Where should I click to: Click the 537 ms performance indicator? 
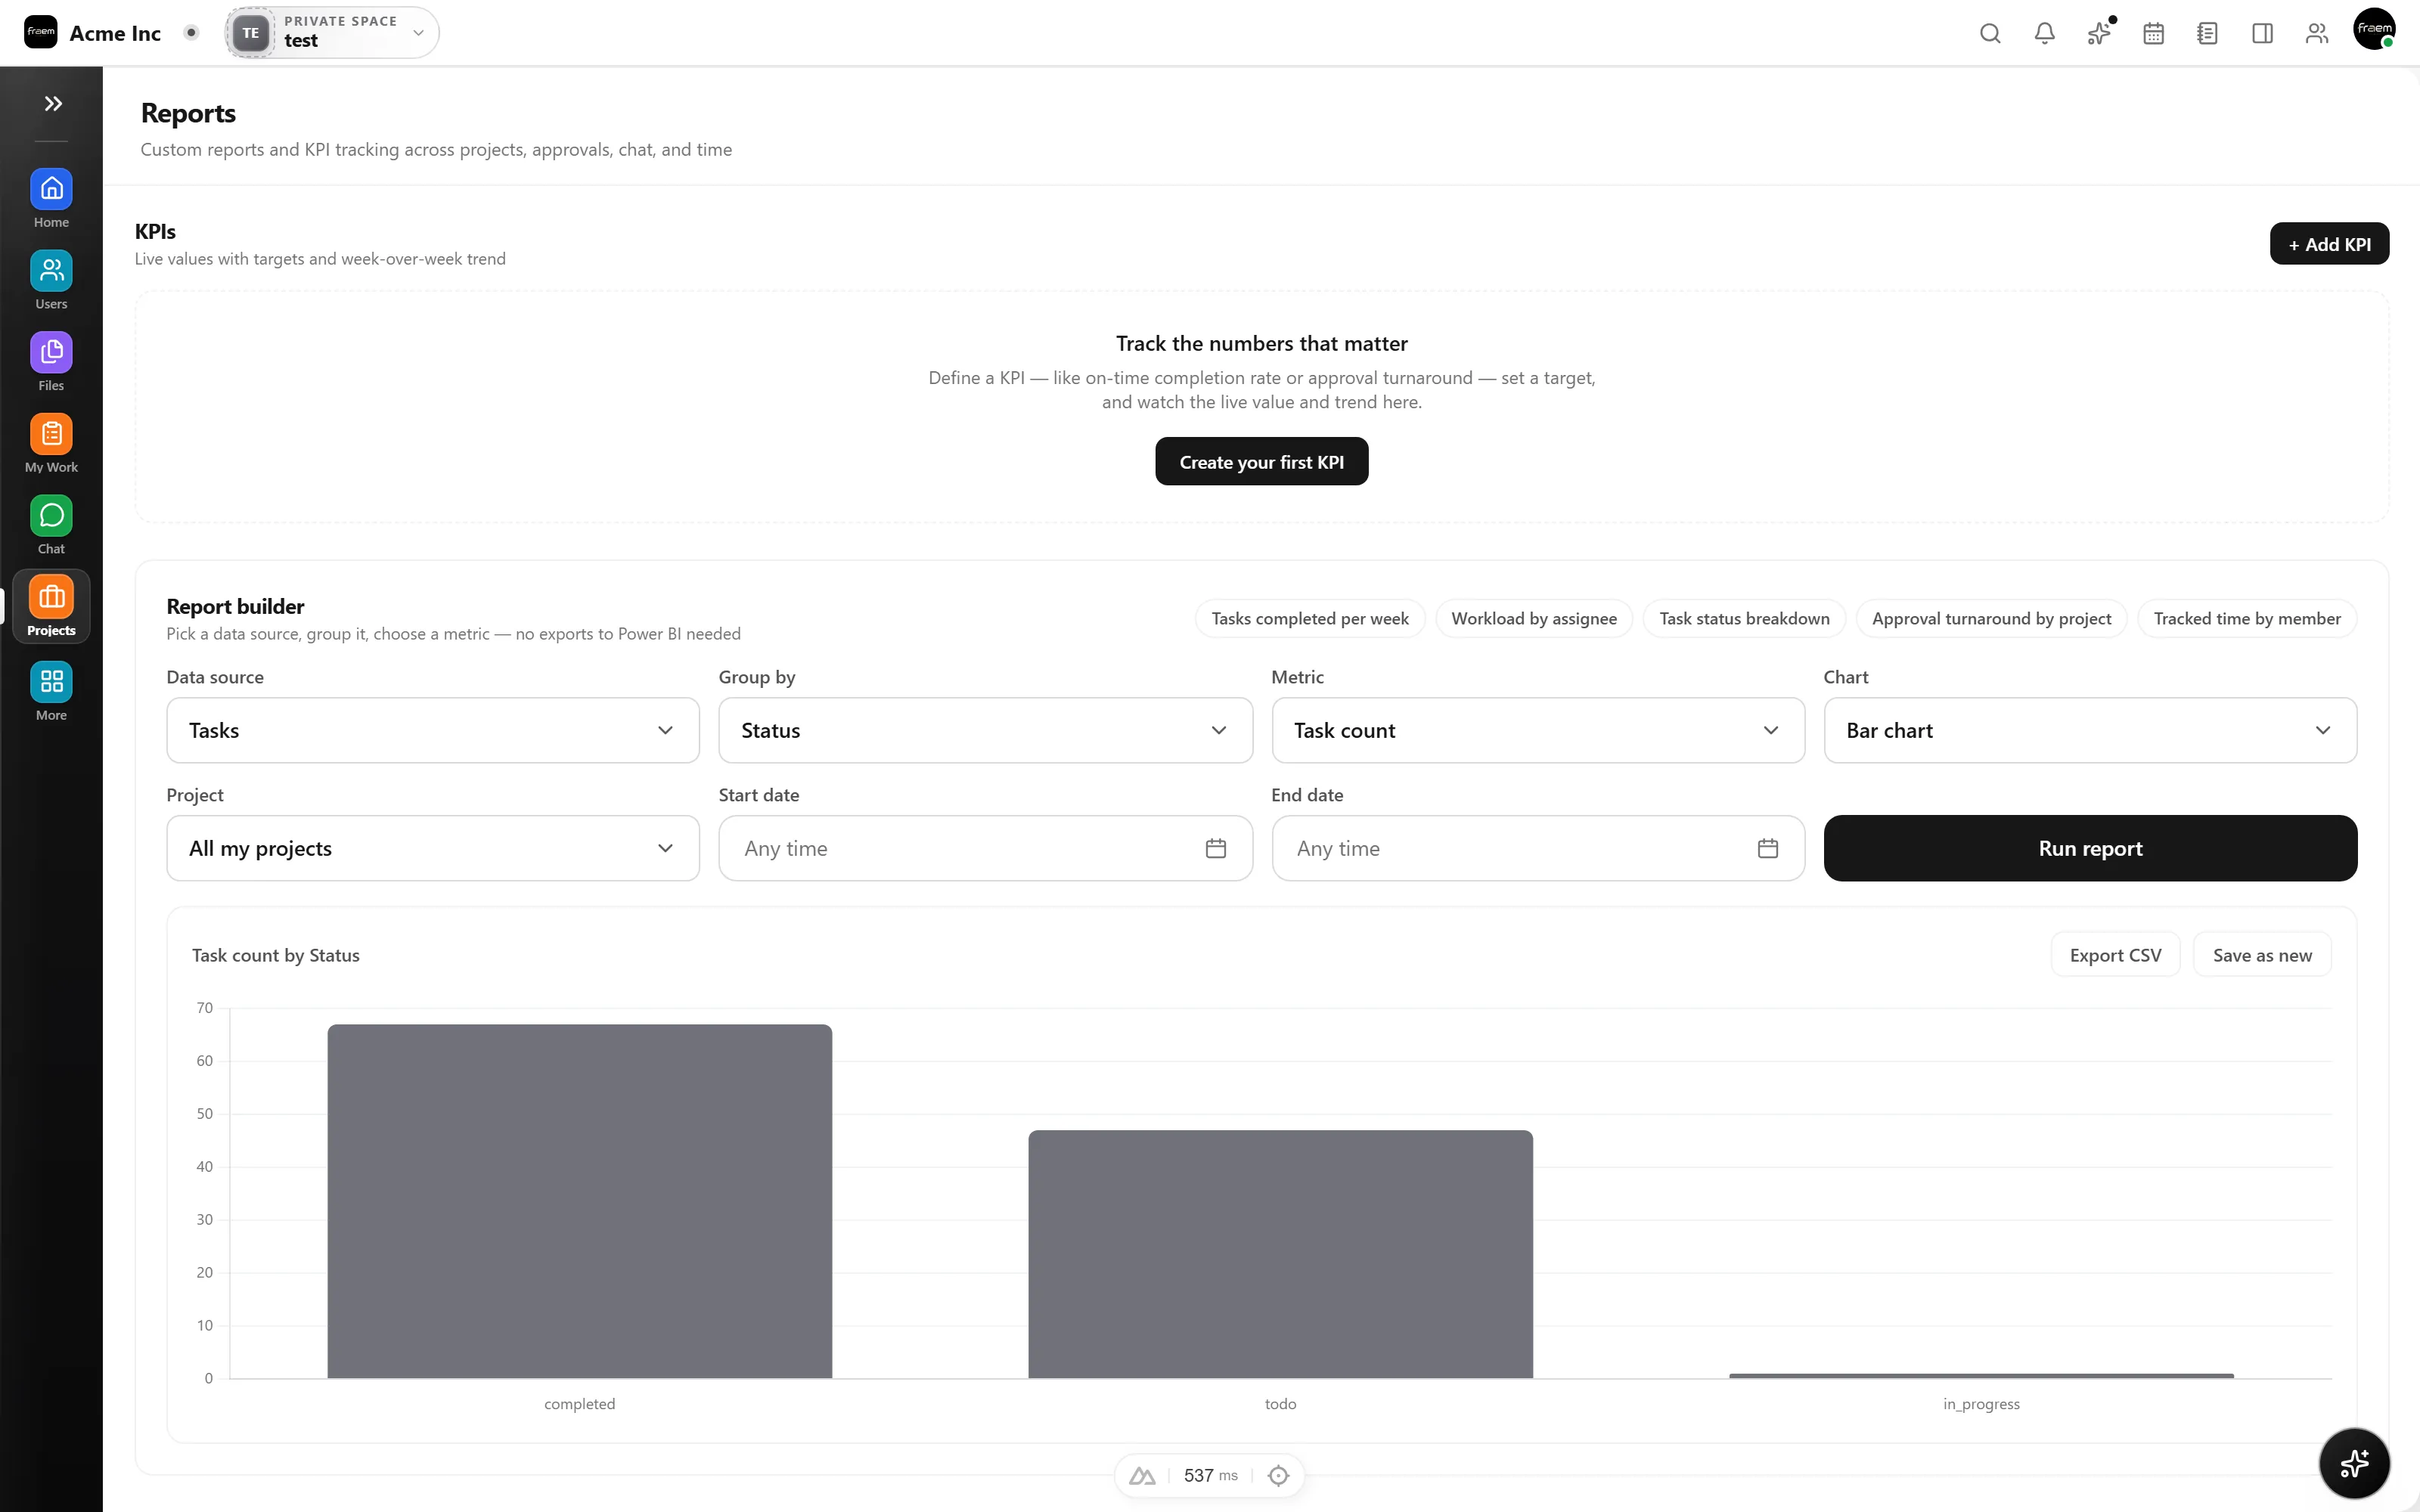point(1210,1475)
